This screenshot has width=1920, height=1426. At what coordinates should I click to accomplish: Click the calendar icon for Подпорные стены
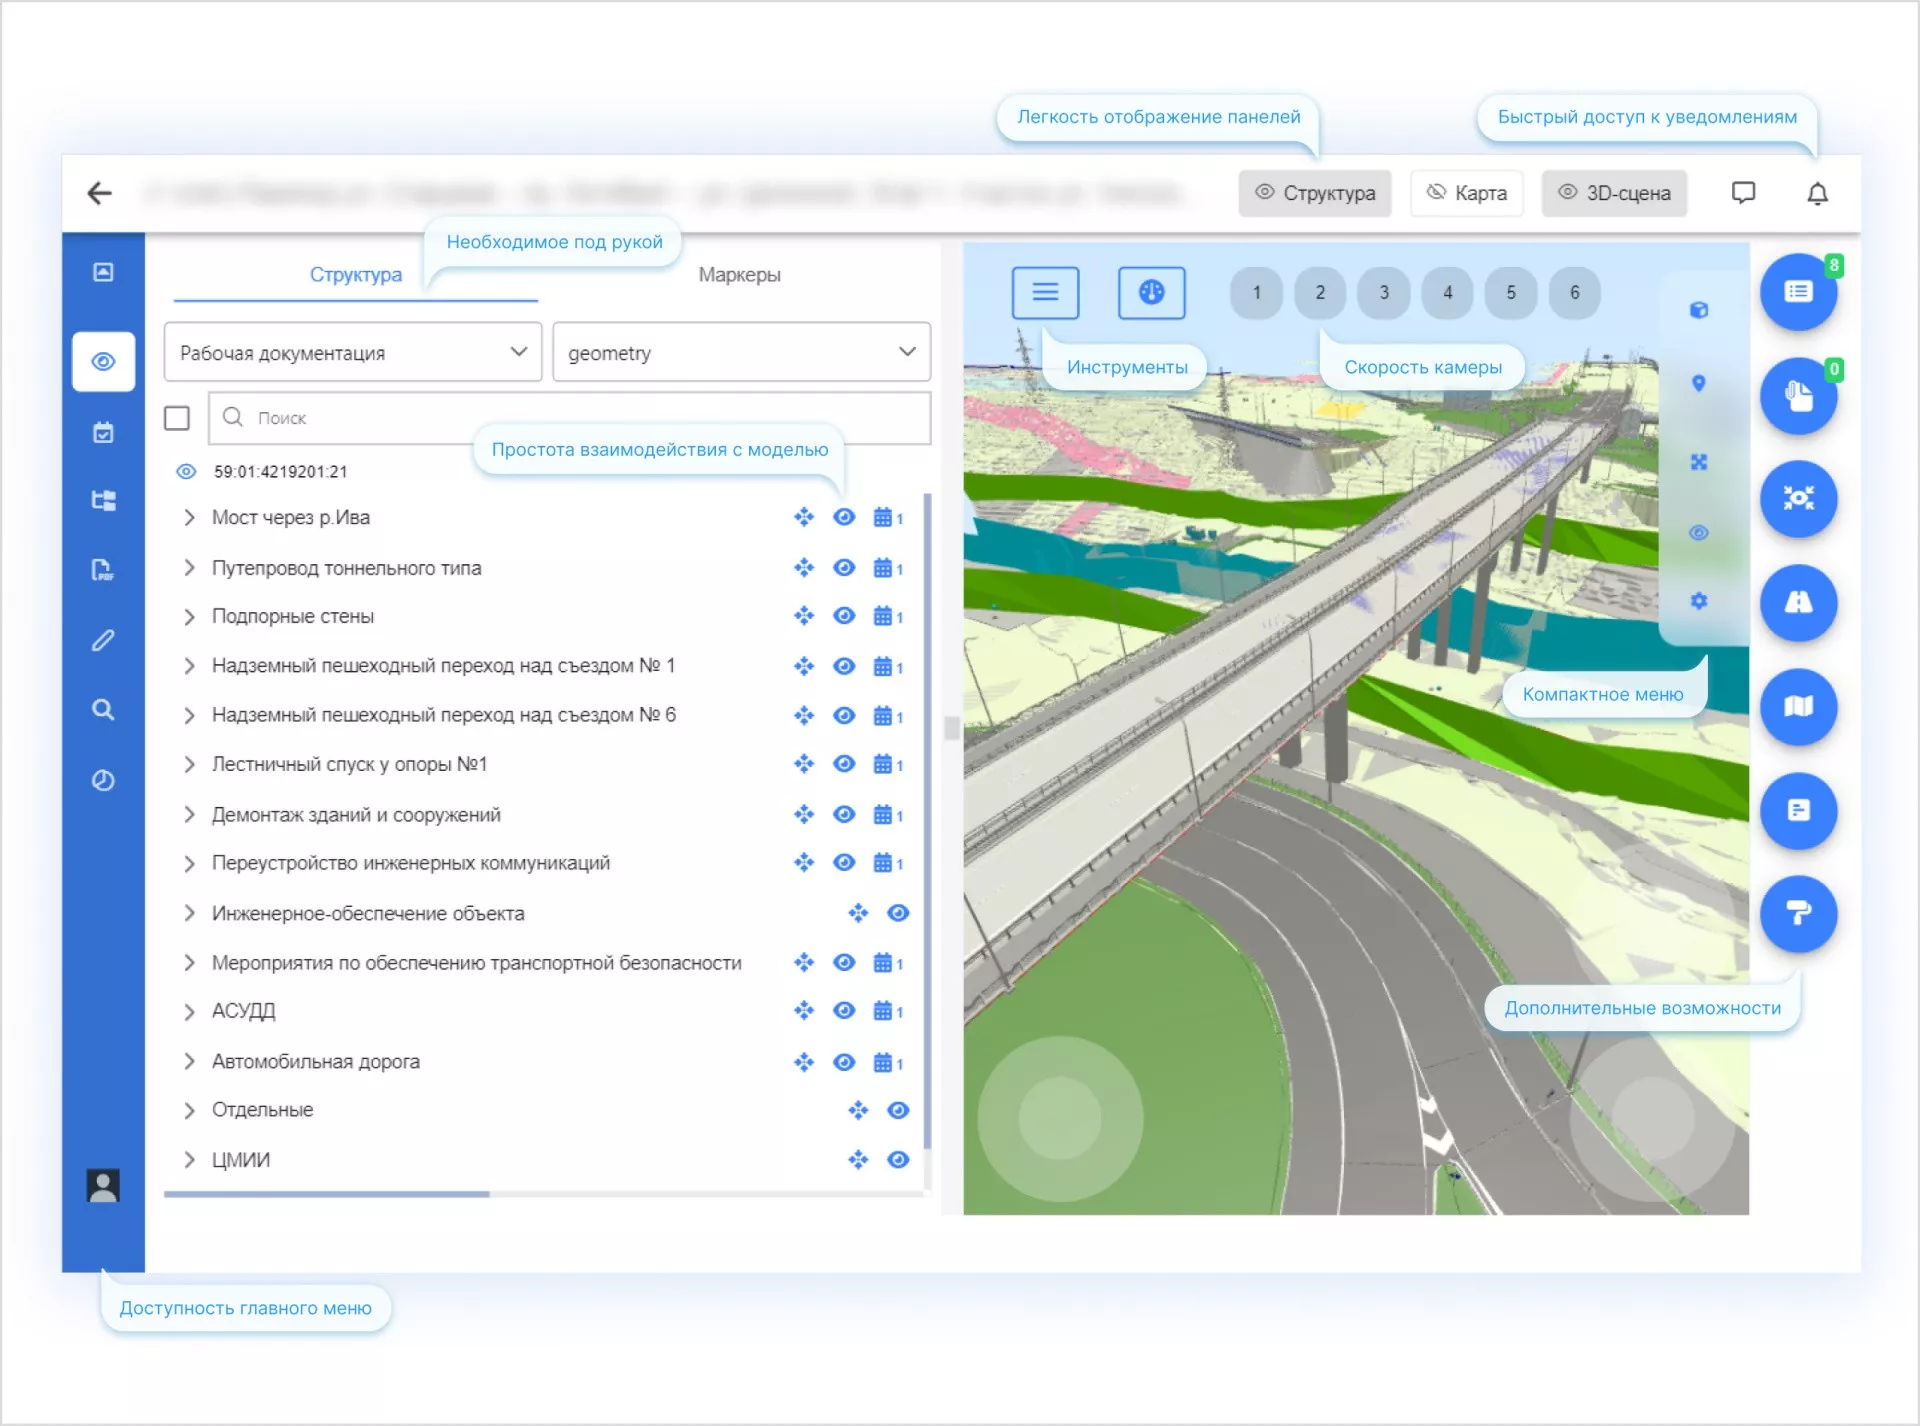pyautogui.click(x=883, y=617)
